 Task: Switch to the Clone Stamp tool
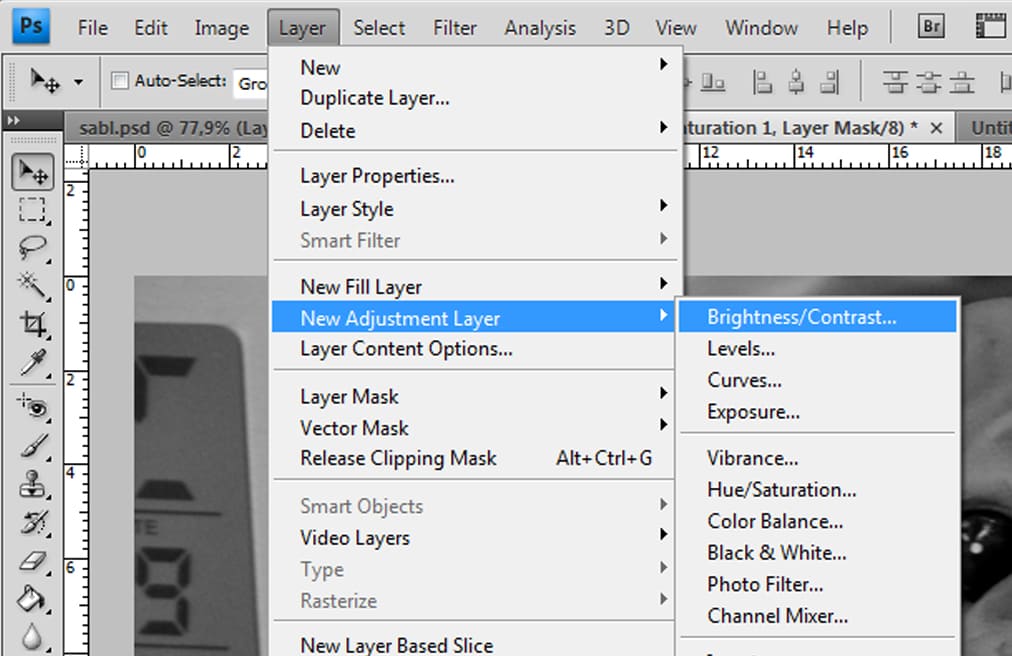(x=33, y=484)
